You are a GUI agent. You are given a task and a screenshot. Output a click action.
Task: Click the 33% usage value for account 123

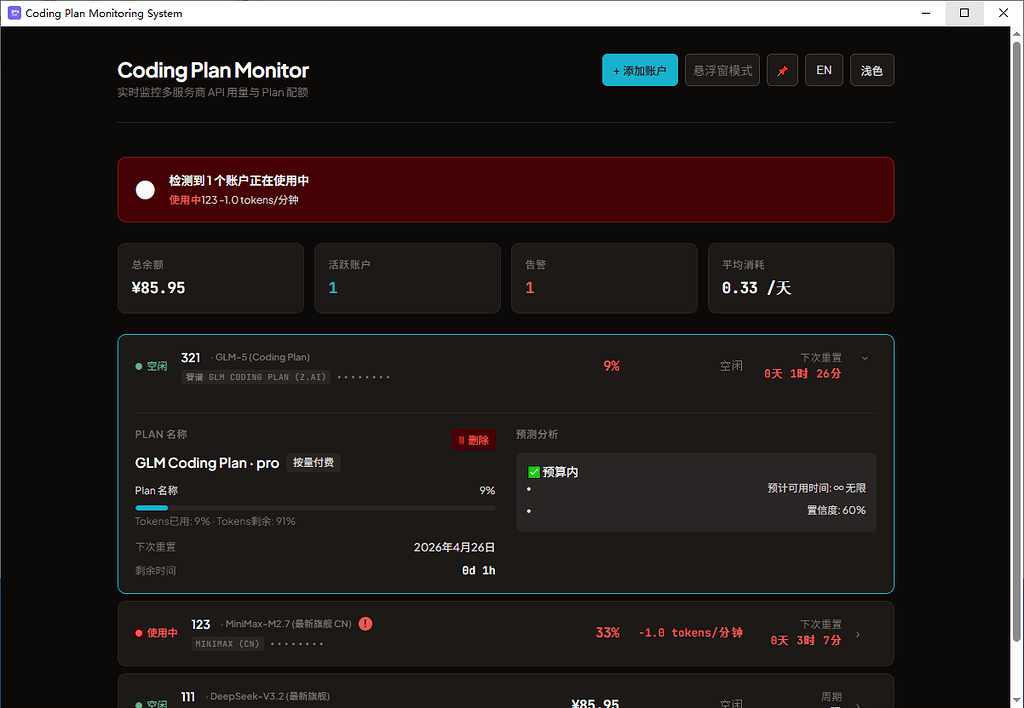click(x=607, y=632)
